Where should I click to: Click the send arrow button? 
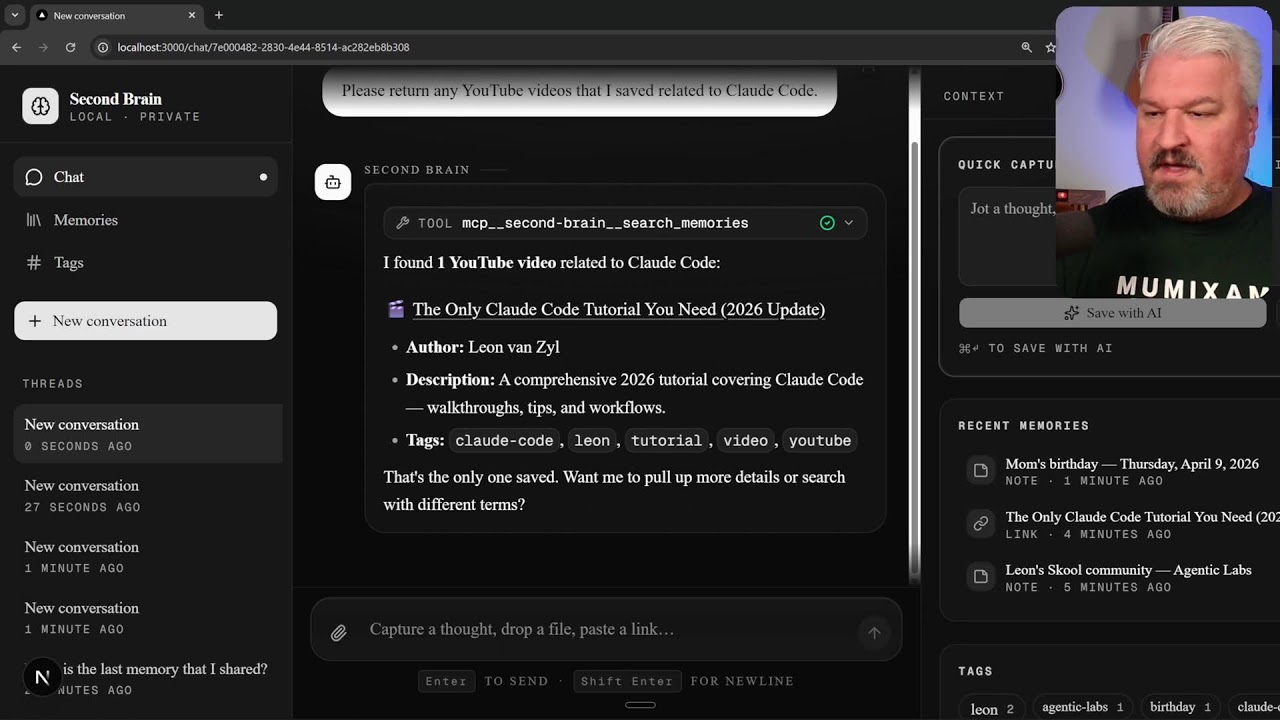874,632
